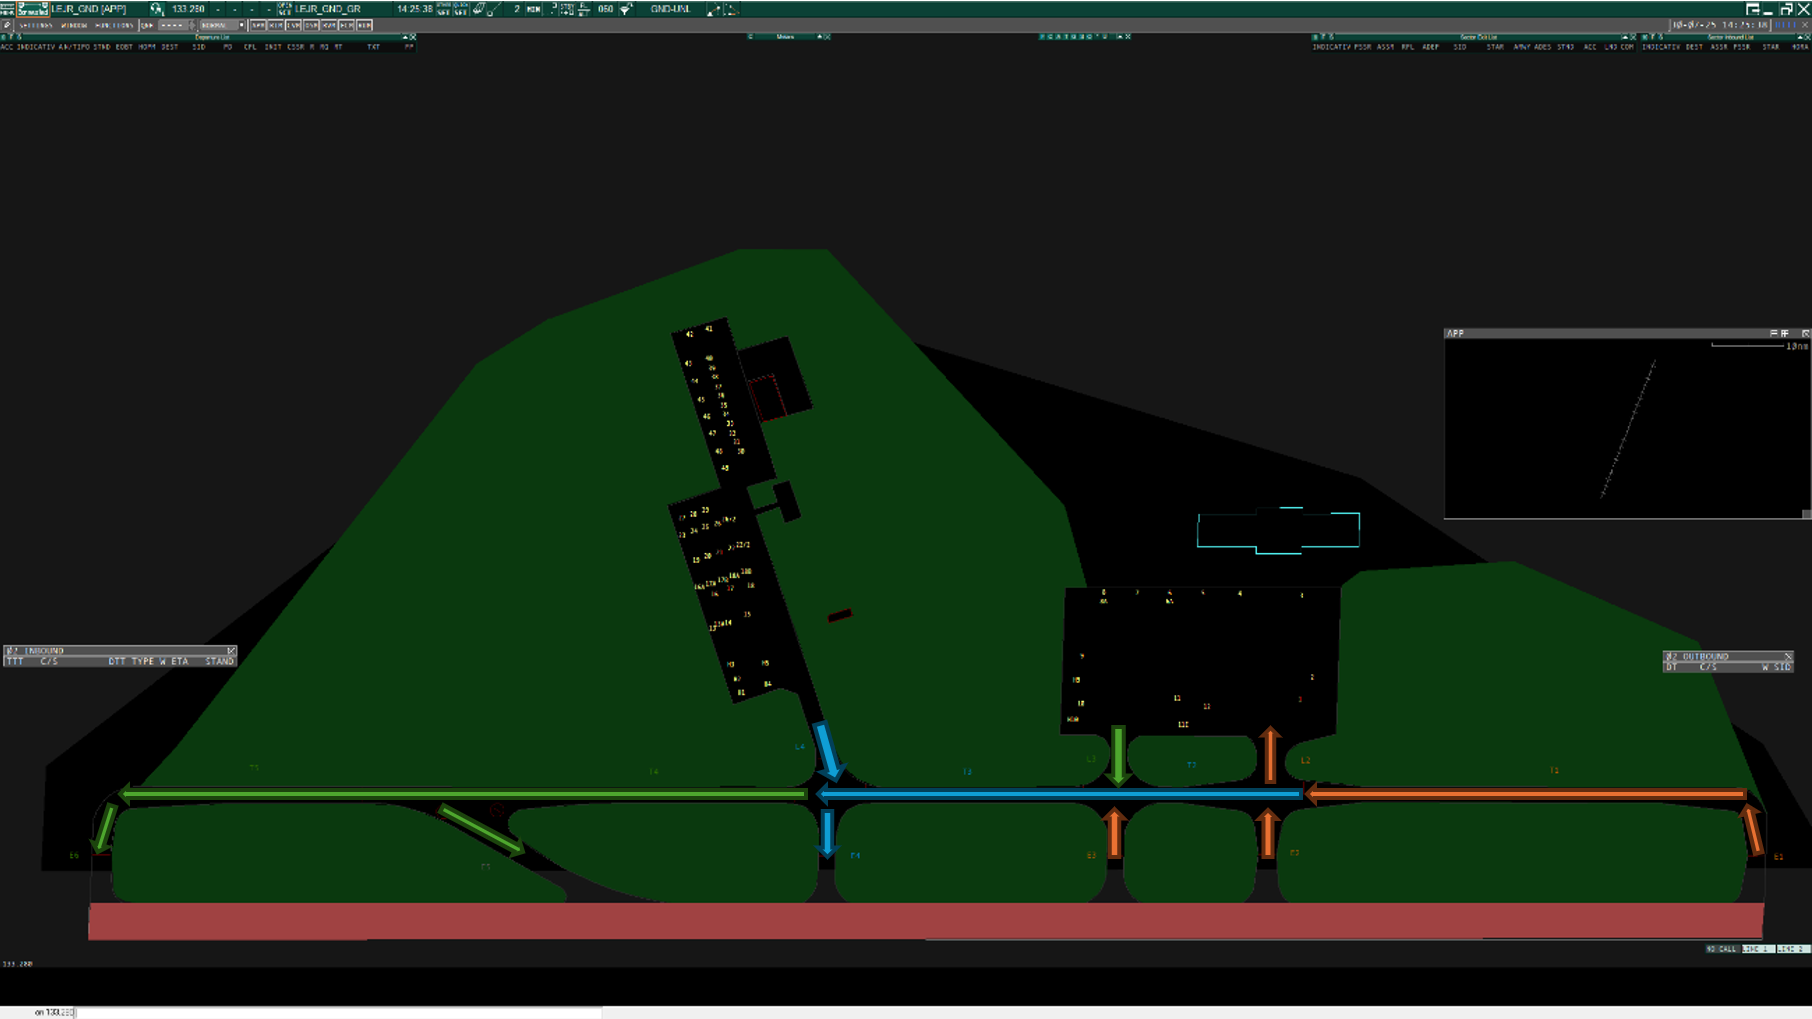Click the command line input field
The image size is (1812, 1019).
[339, 1012]
